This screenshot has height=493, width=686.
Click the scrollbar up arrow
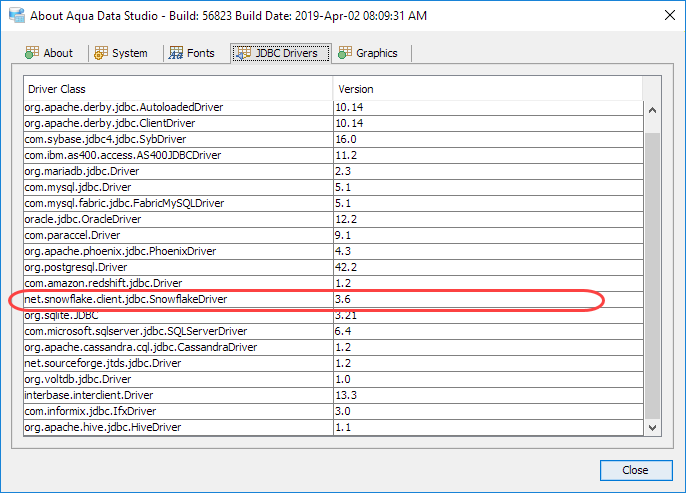652,110
